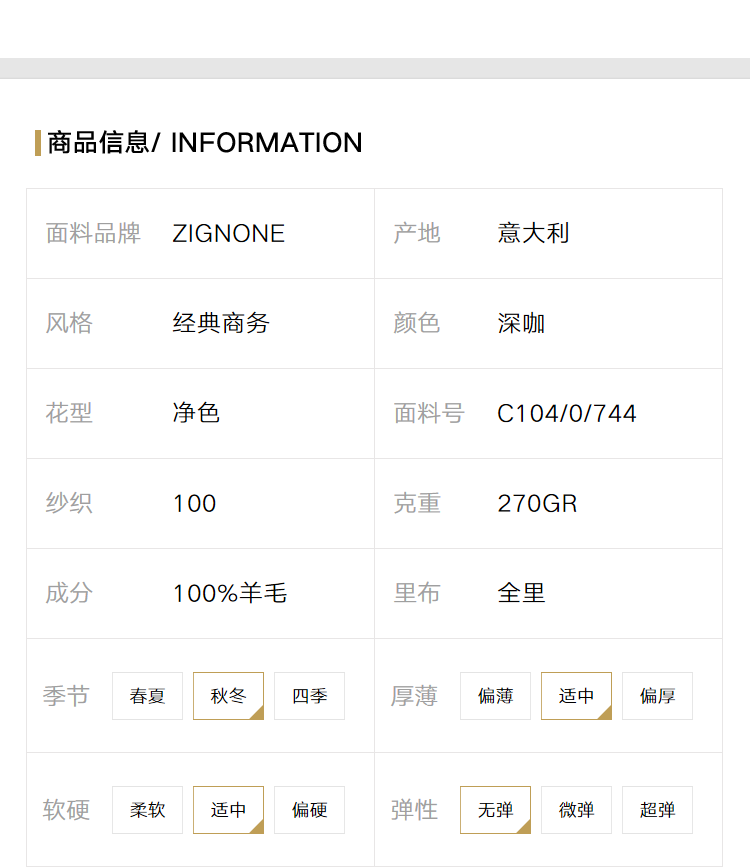Click the 弹性 label
Viewport: 750px width, 867px height.
414,810
